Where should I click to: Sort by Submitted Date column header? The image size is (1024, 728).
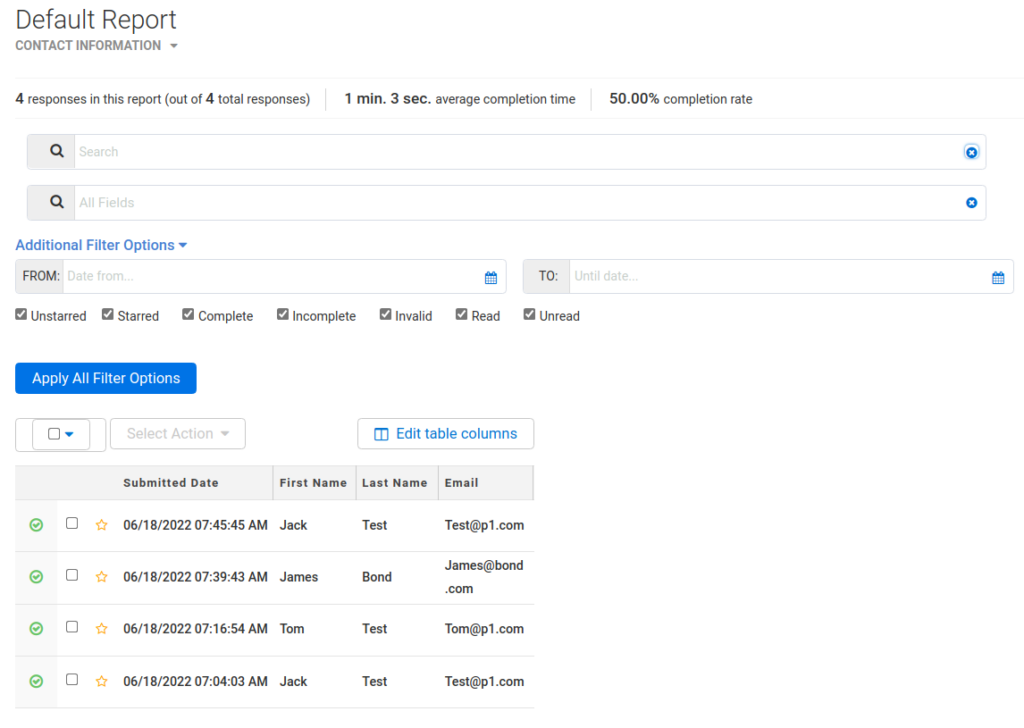pyautogui.click(x=170, y=482)
